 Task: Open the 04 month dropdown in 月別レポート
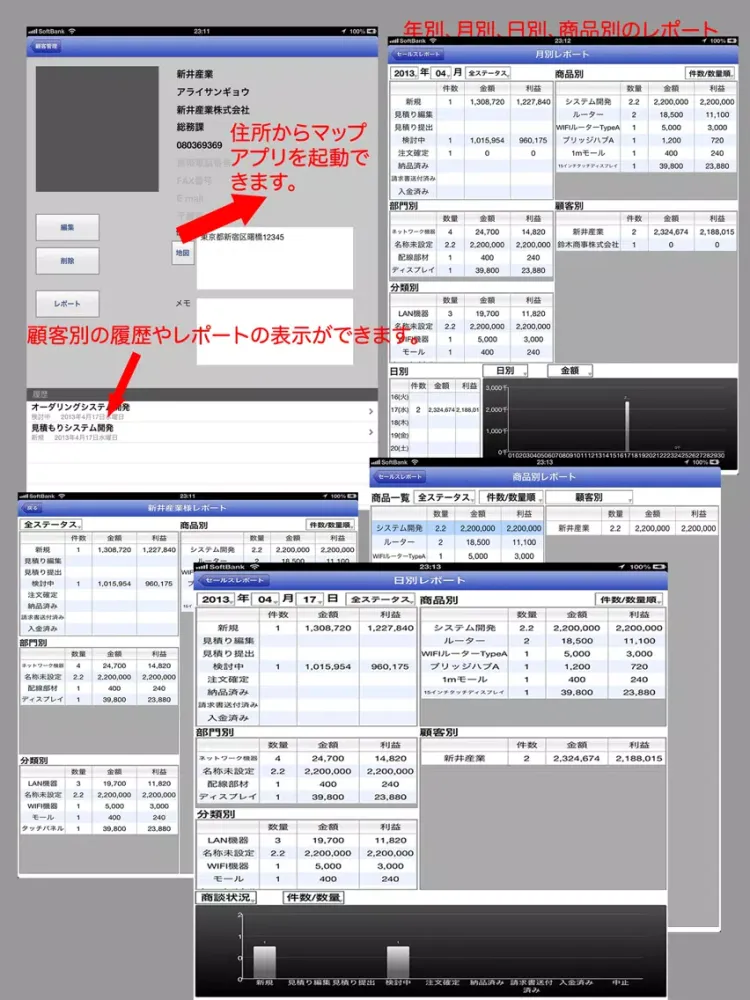tap(443, 74)
